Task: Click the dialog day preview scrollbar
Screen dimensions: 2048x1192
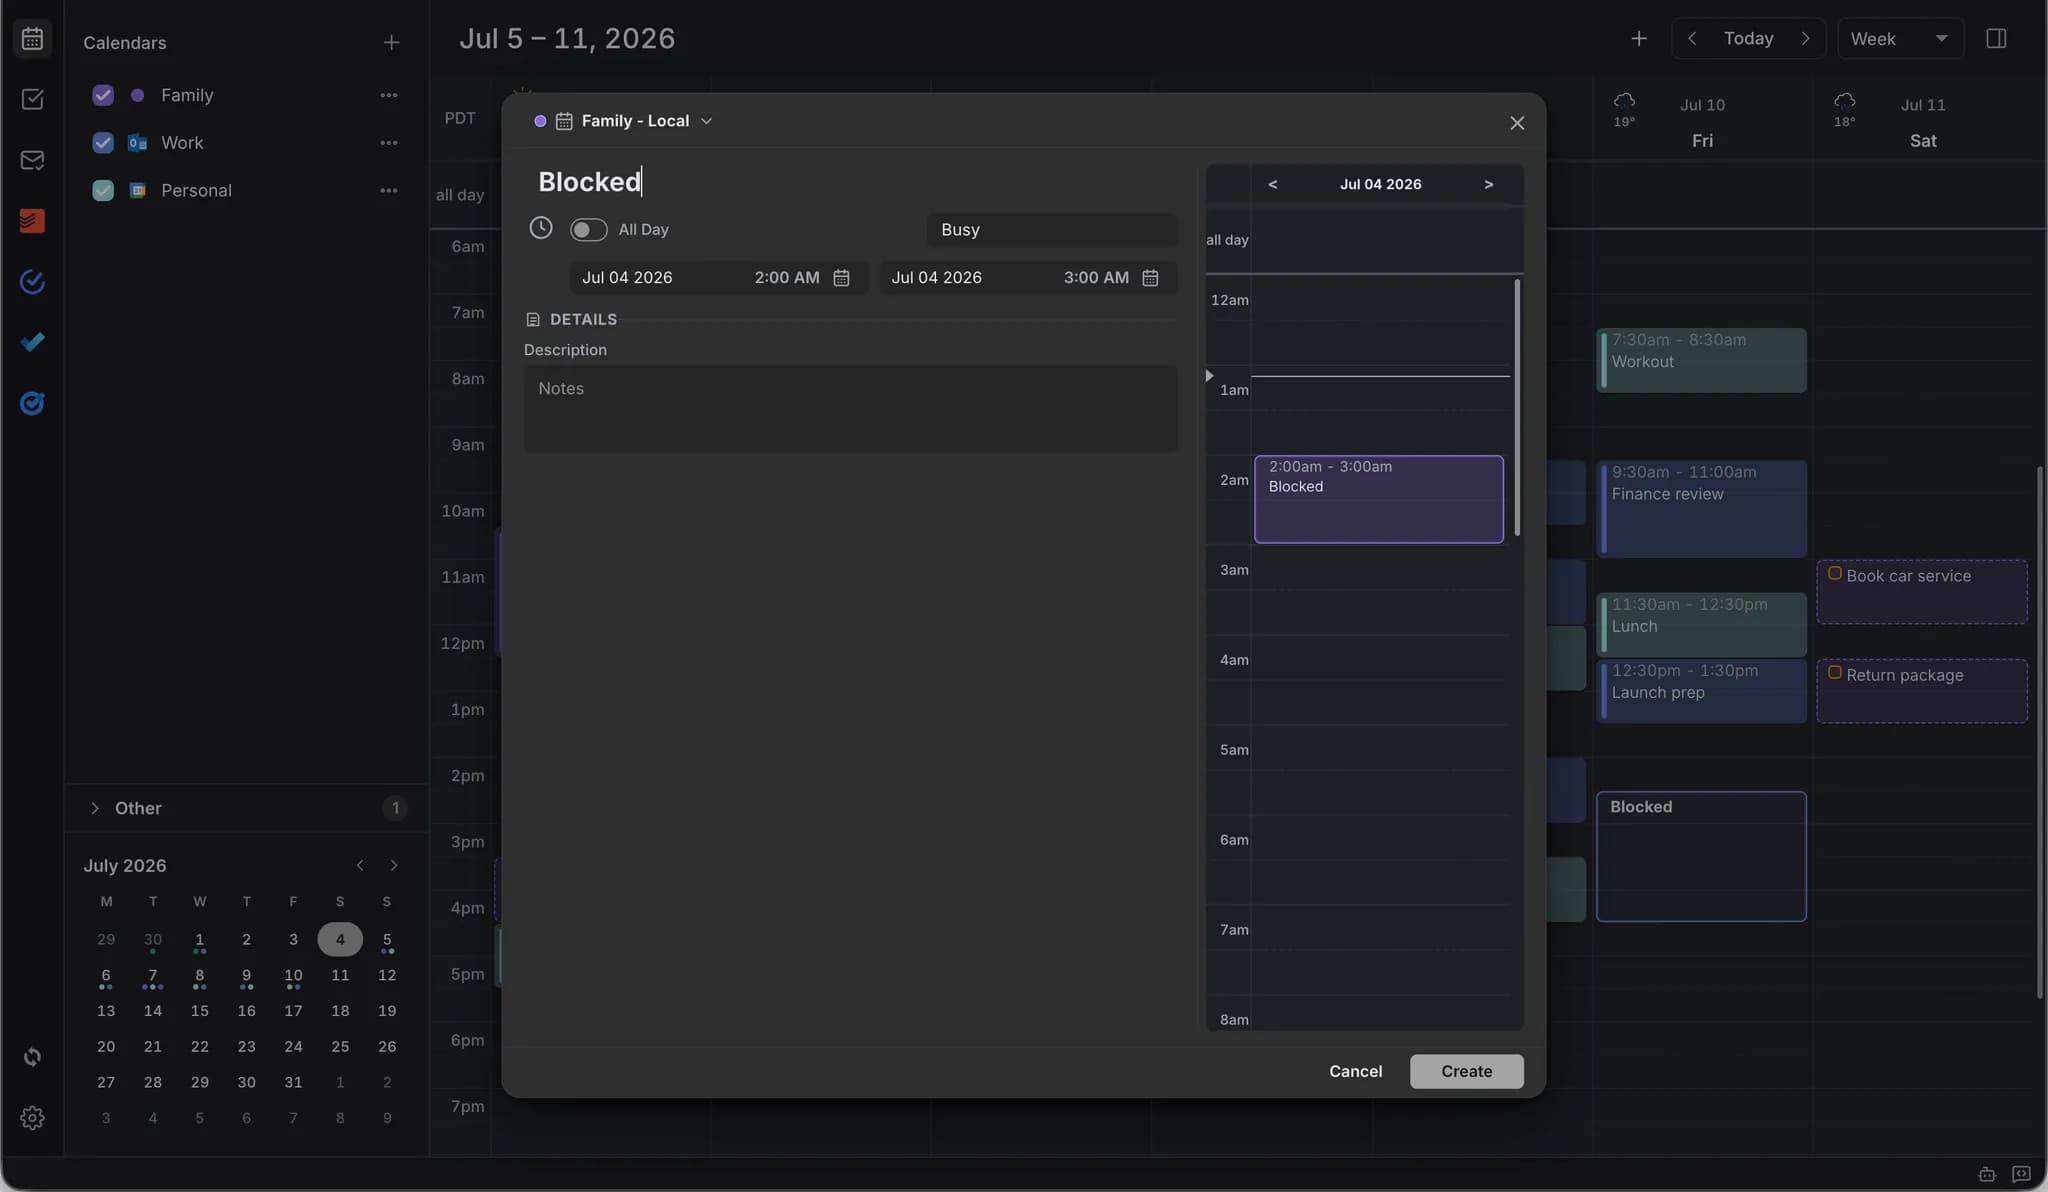Action: [x=1517, y=407]
